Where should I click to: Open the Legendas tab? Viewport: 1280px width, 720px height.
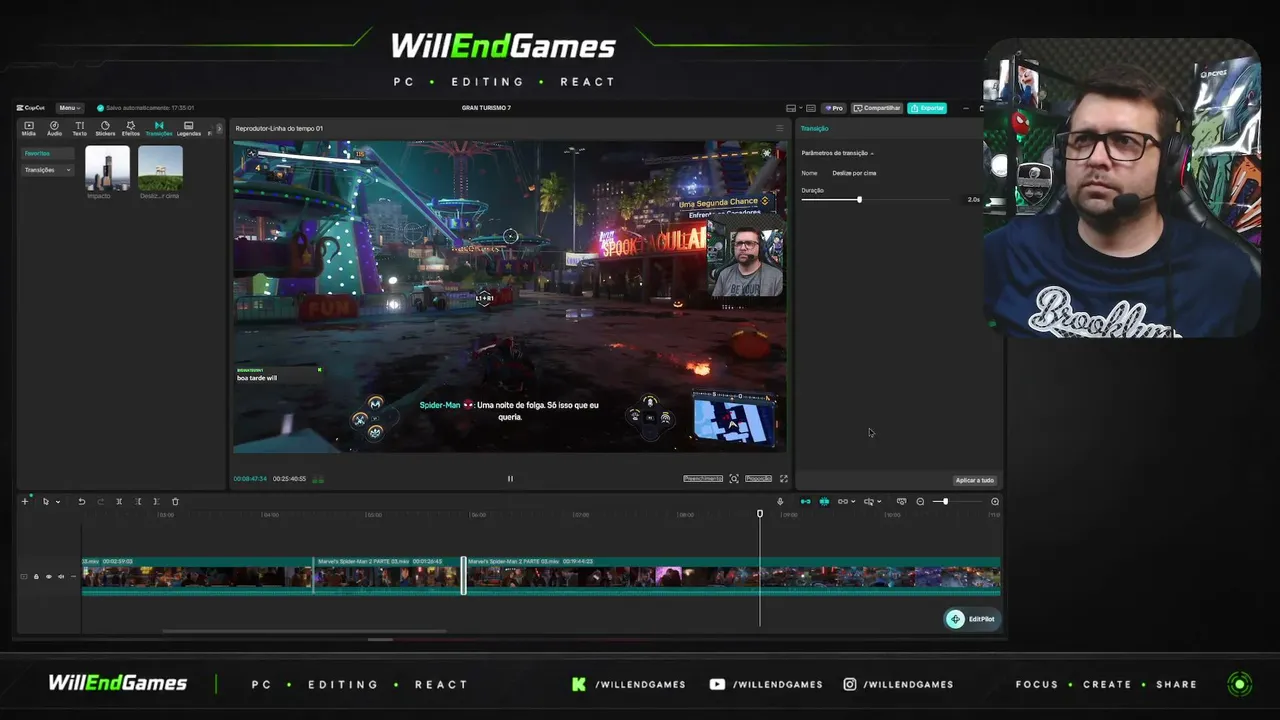click(x=188, y=128)
